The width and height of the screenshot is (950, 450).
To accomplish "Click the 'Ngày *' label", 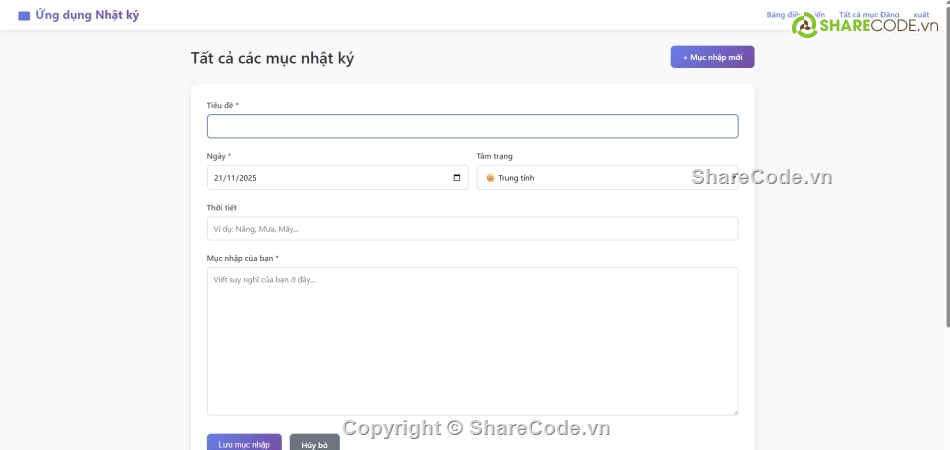I will tap(218, 156).
